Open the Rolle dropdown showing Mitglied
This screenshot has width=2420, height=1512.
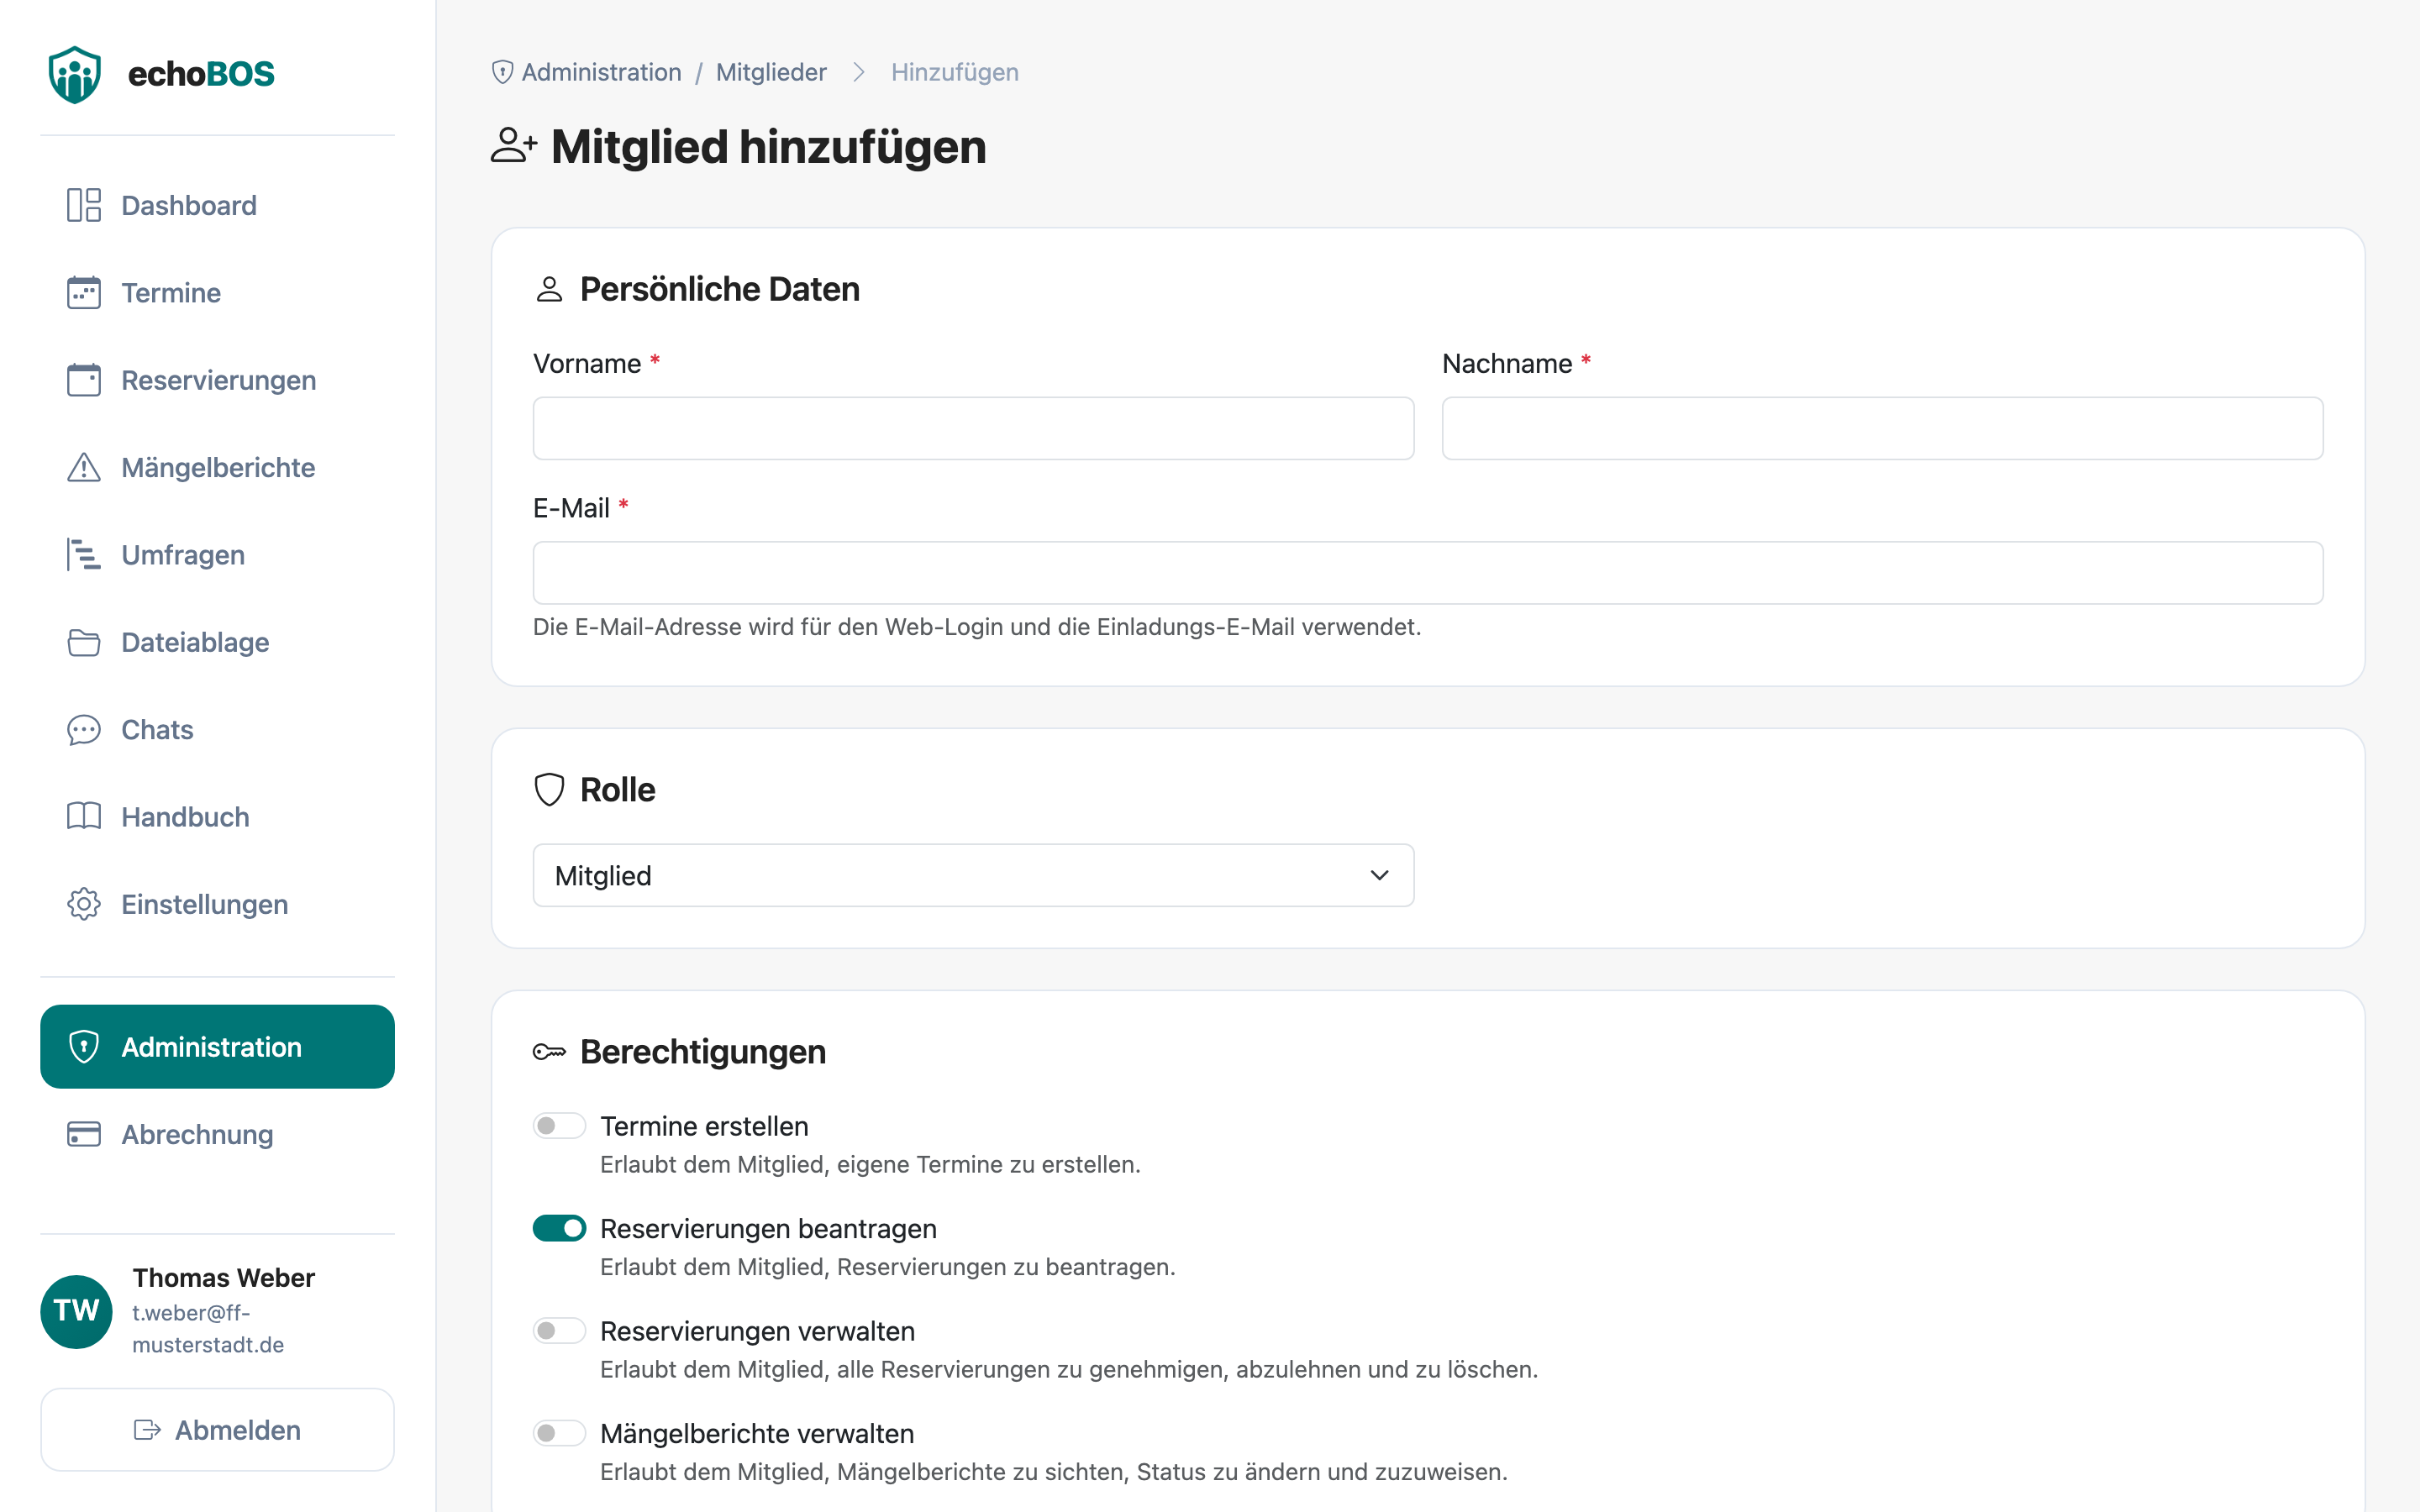(x=973, y=876)
